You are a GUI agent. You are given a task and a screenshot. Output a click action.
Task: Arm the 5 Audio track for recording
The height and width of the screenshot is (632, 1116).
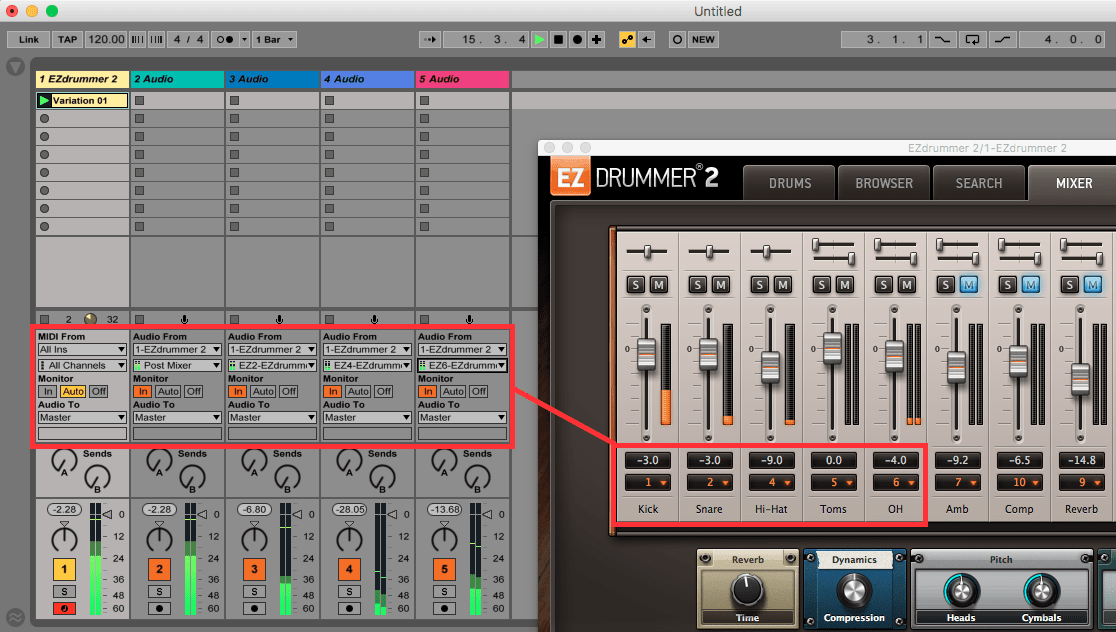pos(444,609)
